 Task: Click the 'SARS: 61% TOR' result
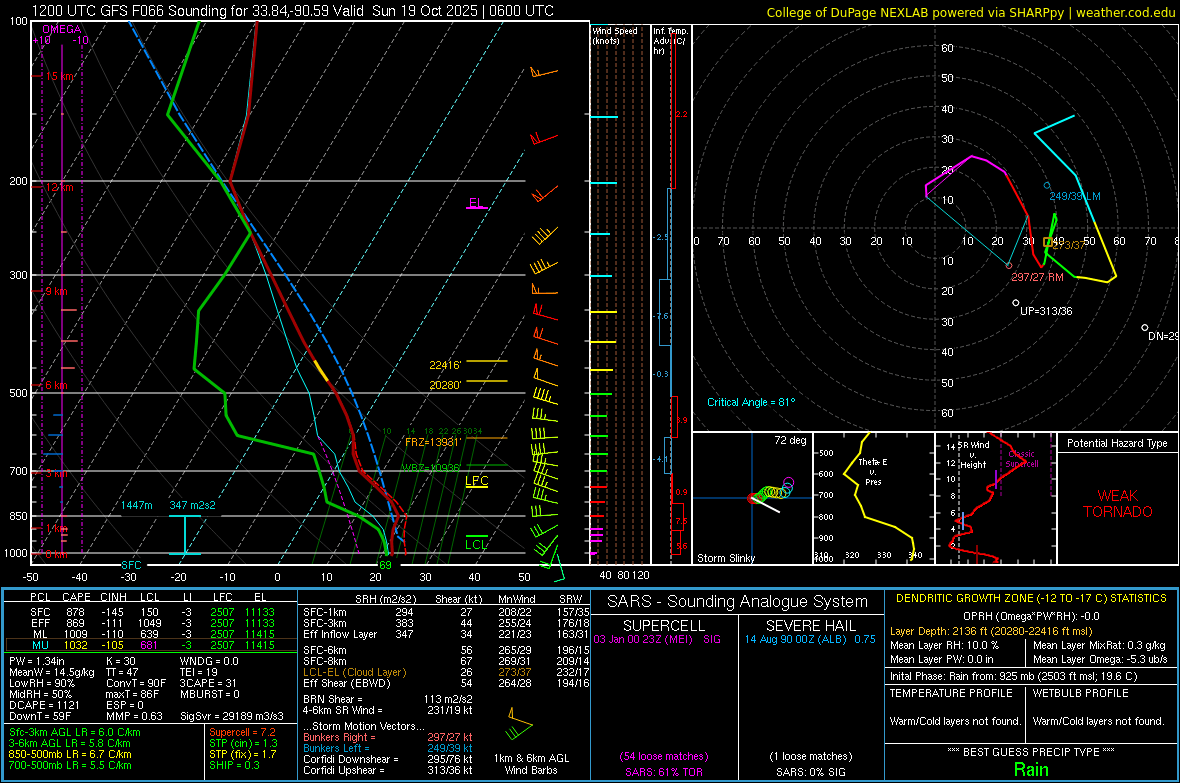pos(664,772)
